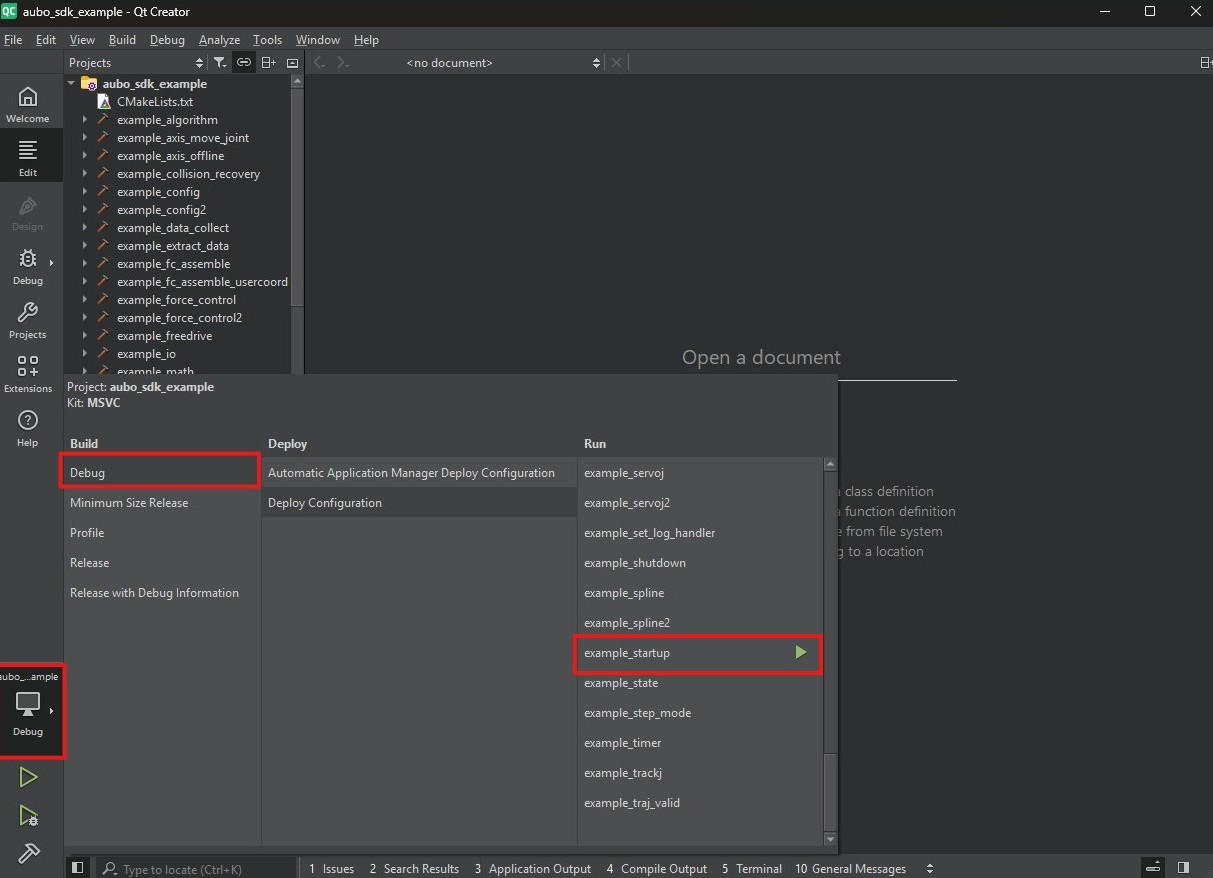Expand the example_algorithm tree node
This screenshot has height=878, width=1213.
(85, 120)
